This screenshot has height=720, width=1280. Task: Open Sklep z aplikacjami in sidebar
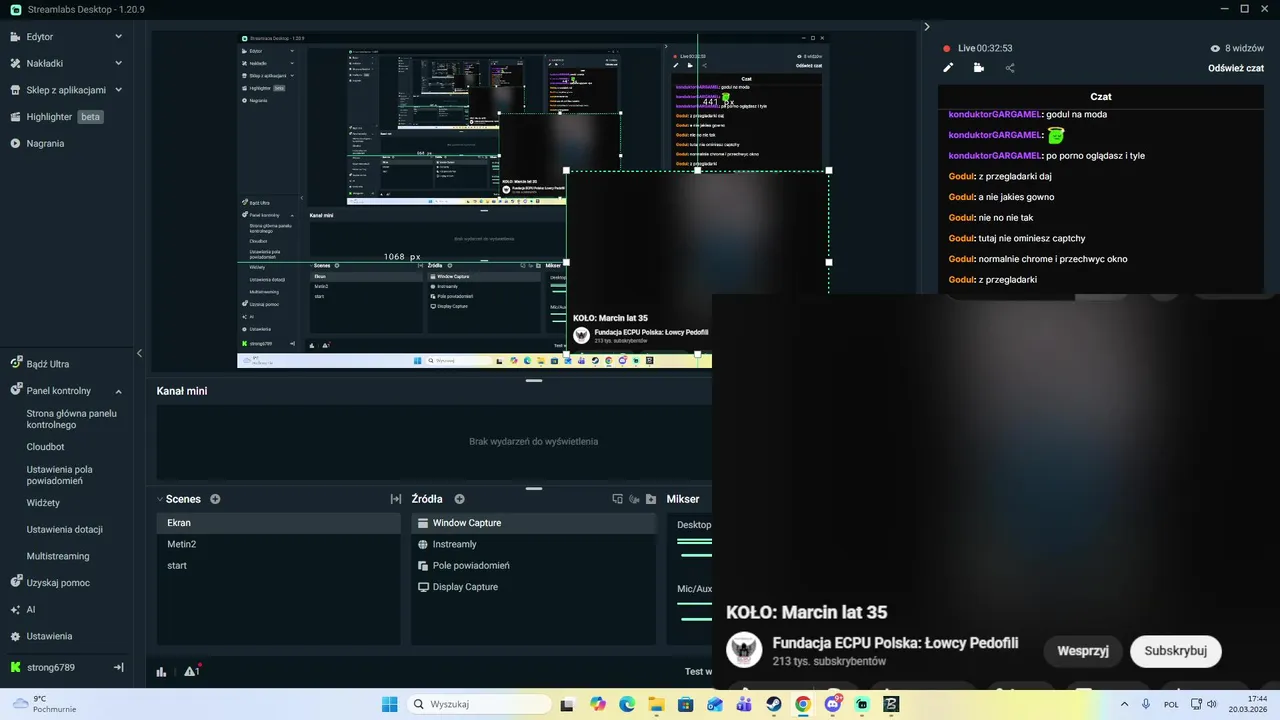tap(66, 90)
